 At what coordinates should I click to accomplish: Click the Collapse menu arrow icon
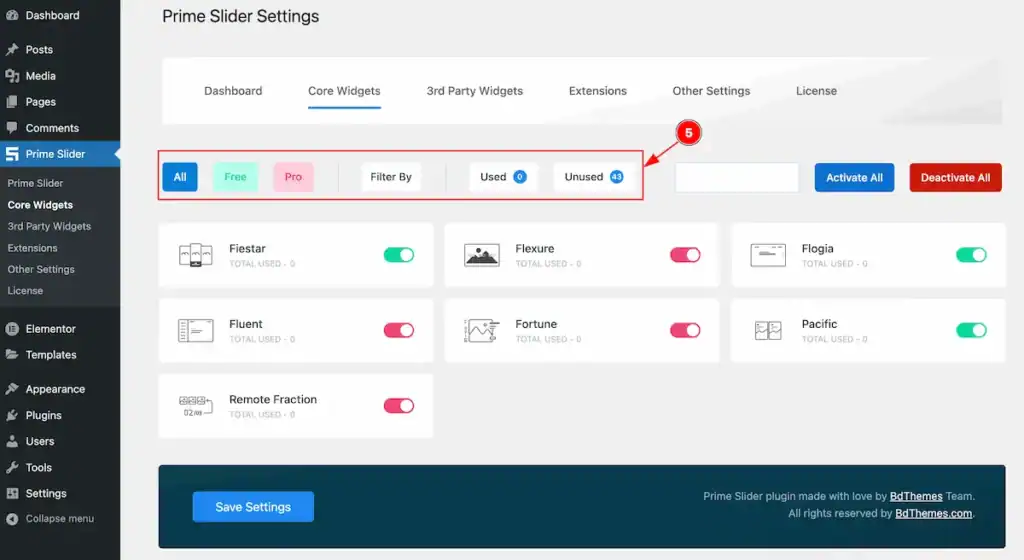12,519
